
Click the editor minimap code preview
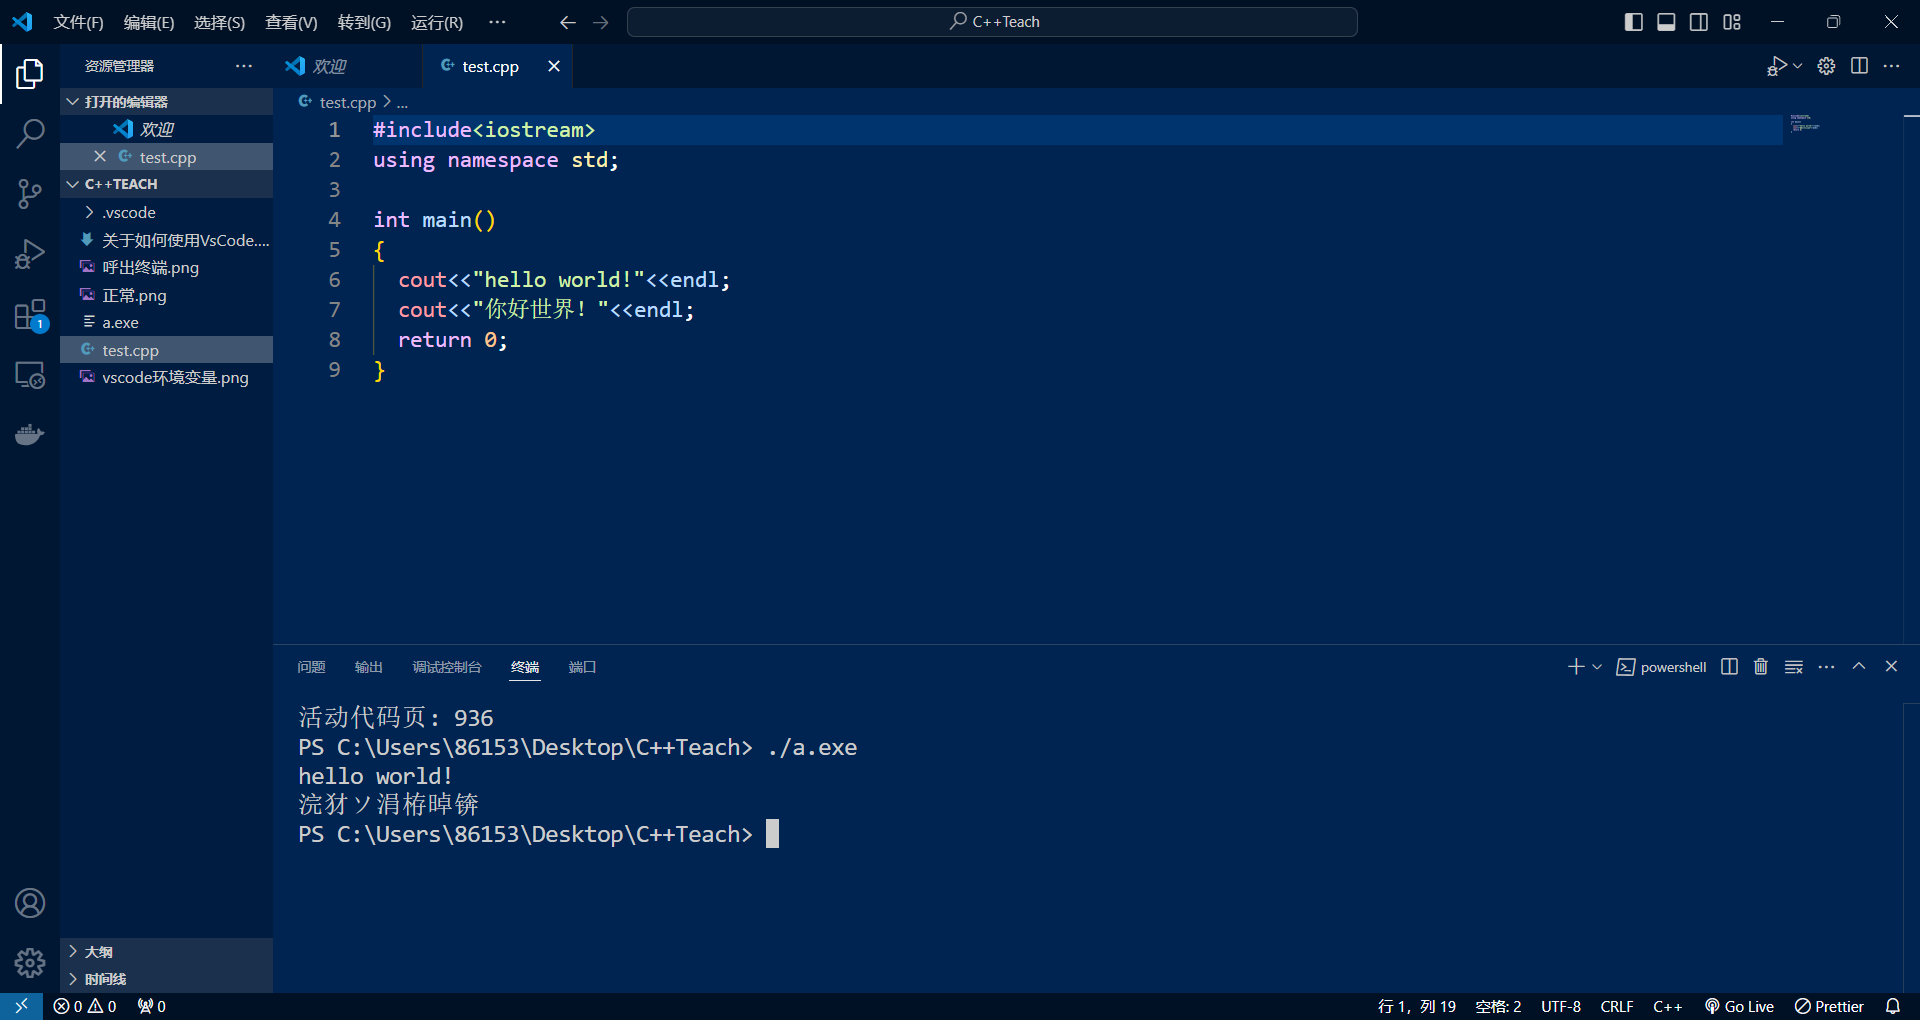click(x=1805, y=123)
